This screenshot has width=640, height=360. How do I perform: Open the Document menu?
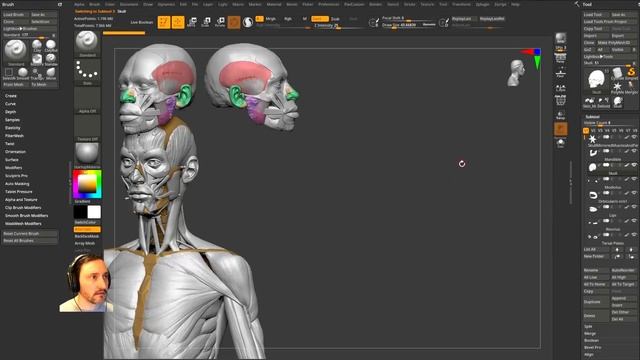[x=129, y=4]
